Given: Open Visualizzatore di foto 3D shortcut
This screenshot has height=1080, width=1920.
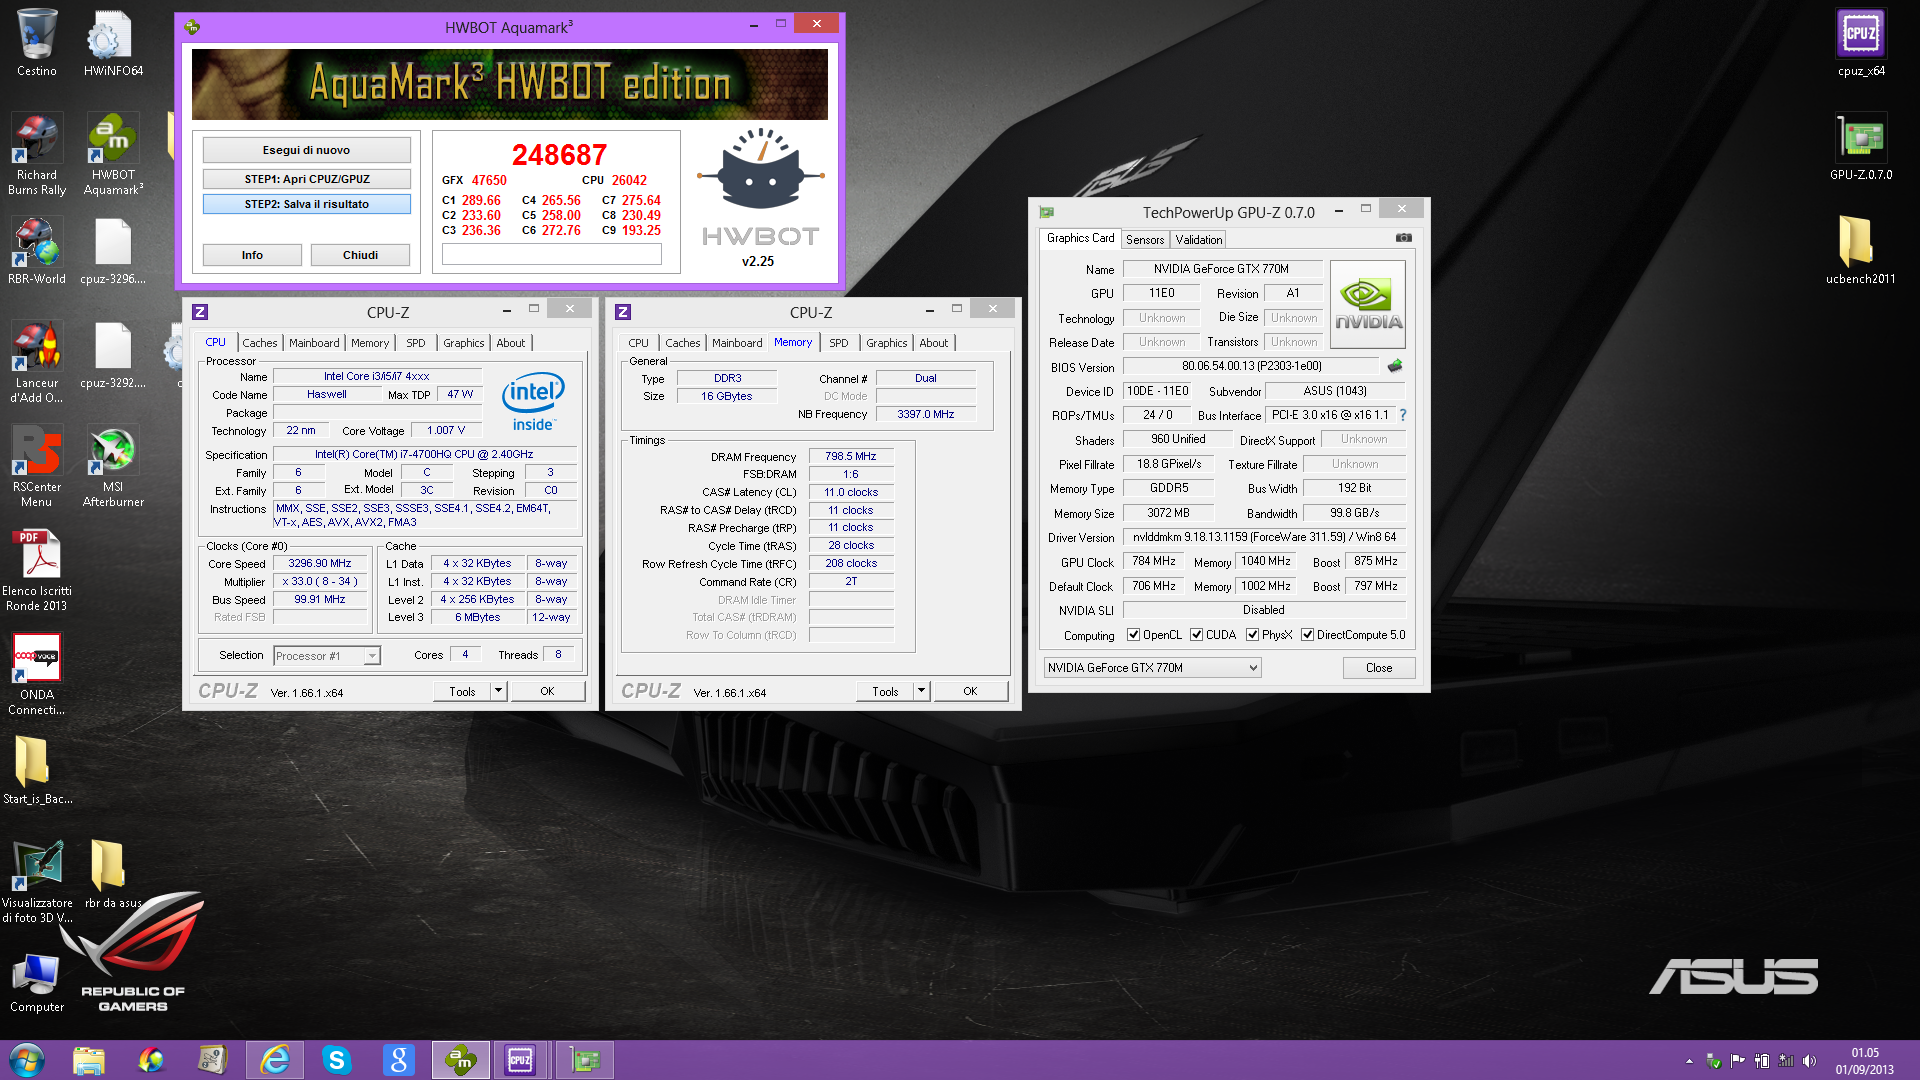Looking at the screenshot, I should pos(37,882).
